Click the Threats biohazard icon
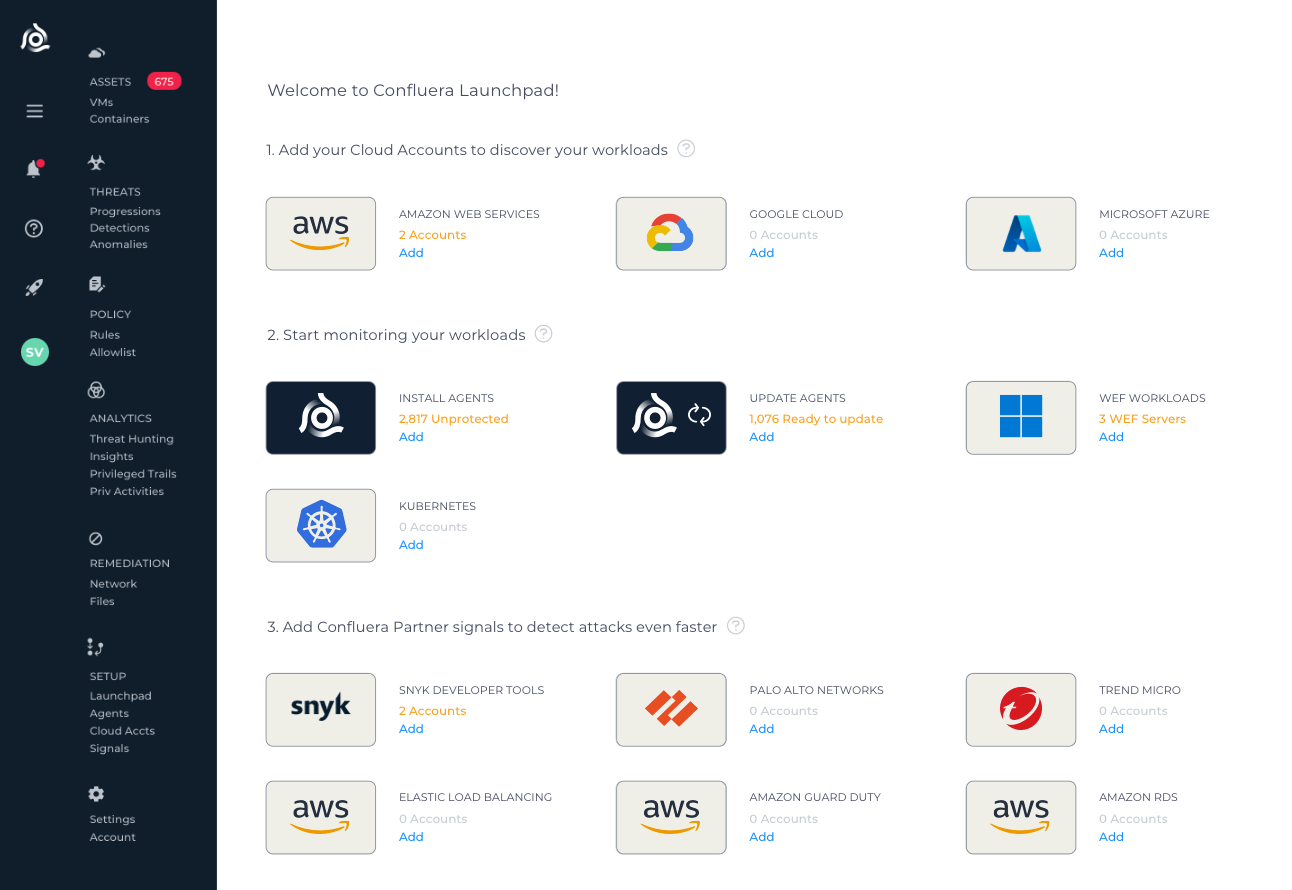 click(96, 162)
